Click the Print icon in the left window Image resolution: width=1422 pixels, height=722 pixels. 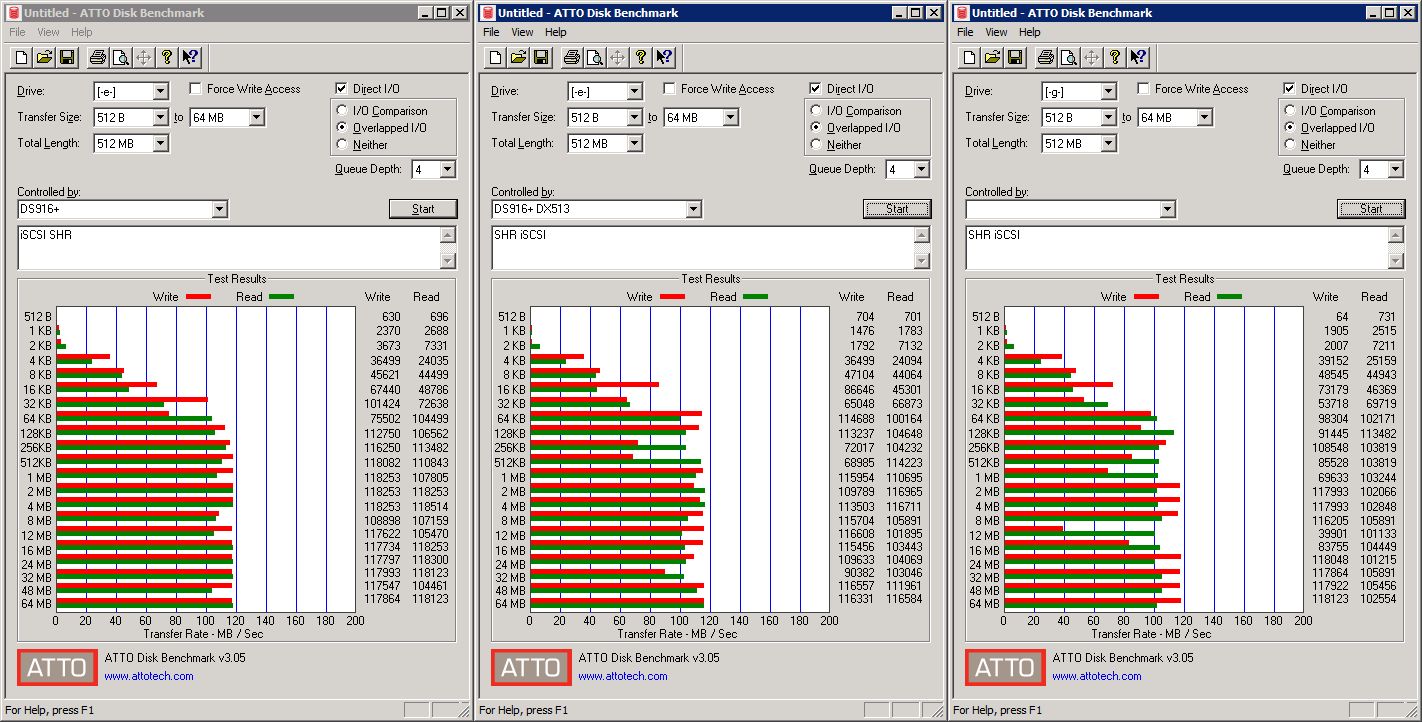coord(97,57)
